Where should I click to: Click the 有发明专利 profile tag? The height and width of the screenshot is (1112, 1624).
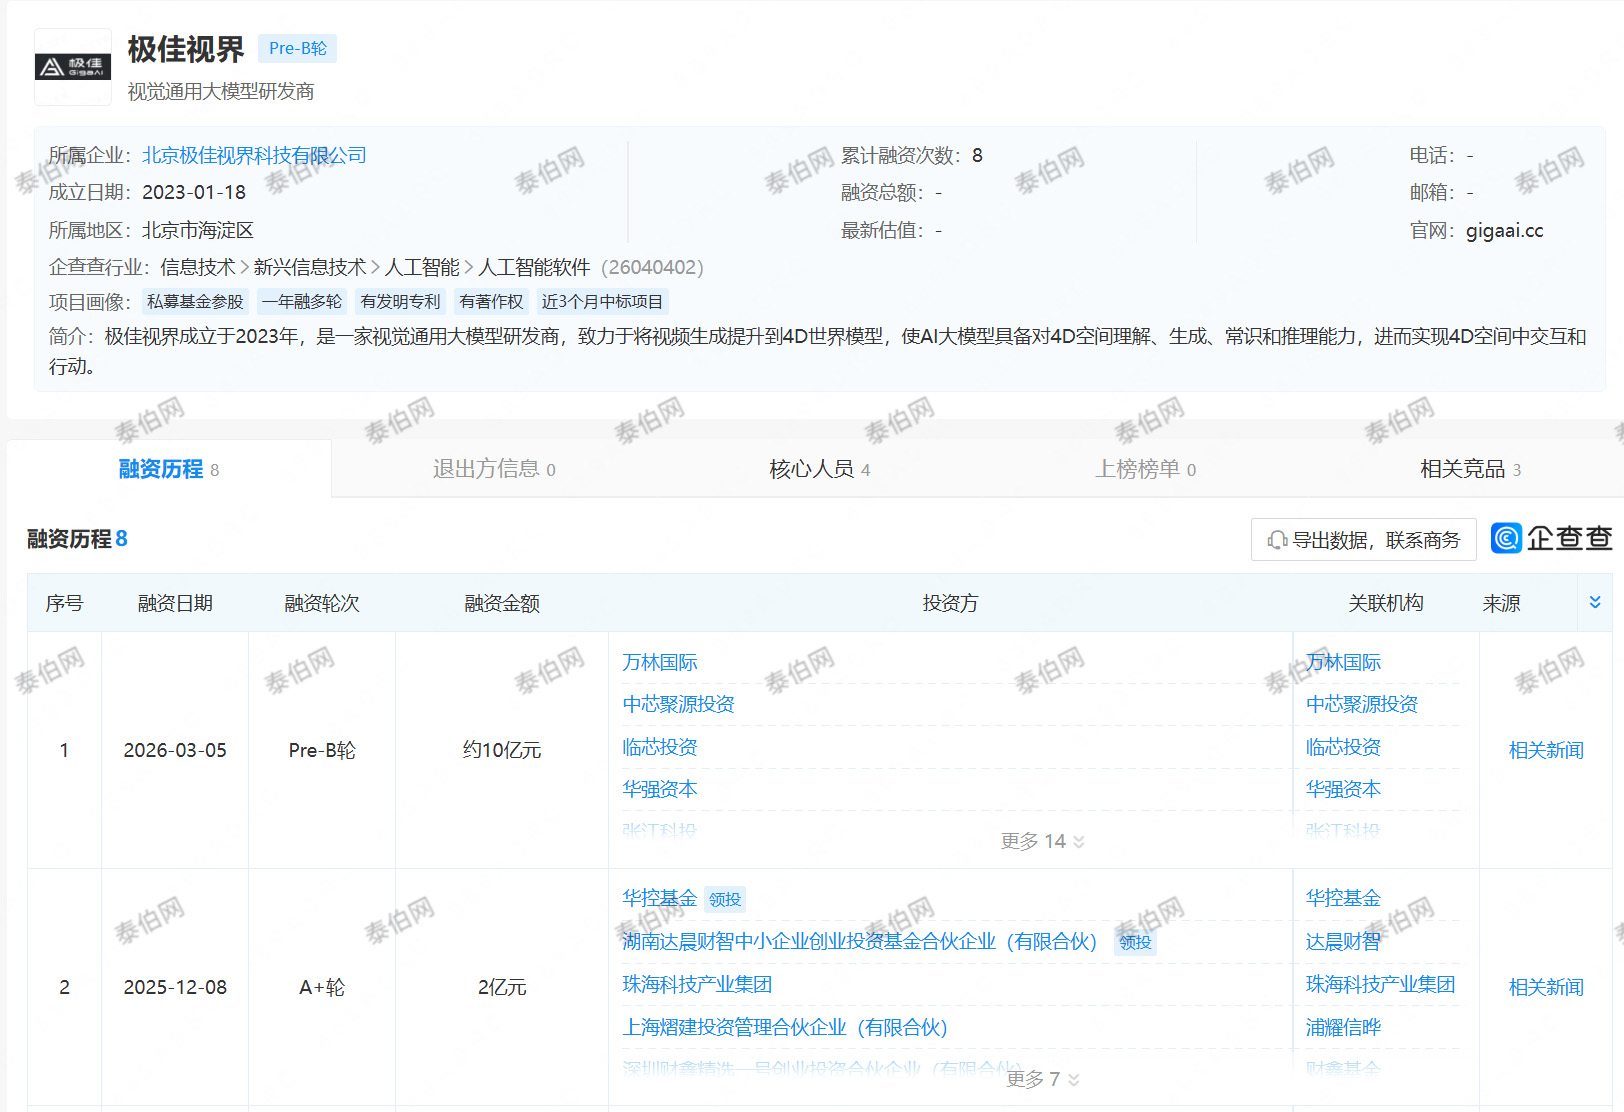tap(400, 302)
